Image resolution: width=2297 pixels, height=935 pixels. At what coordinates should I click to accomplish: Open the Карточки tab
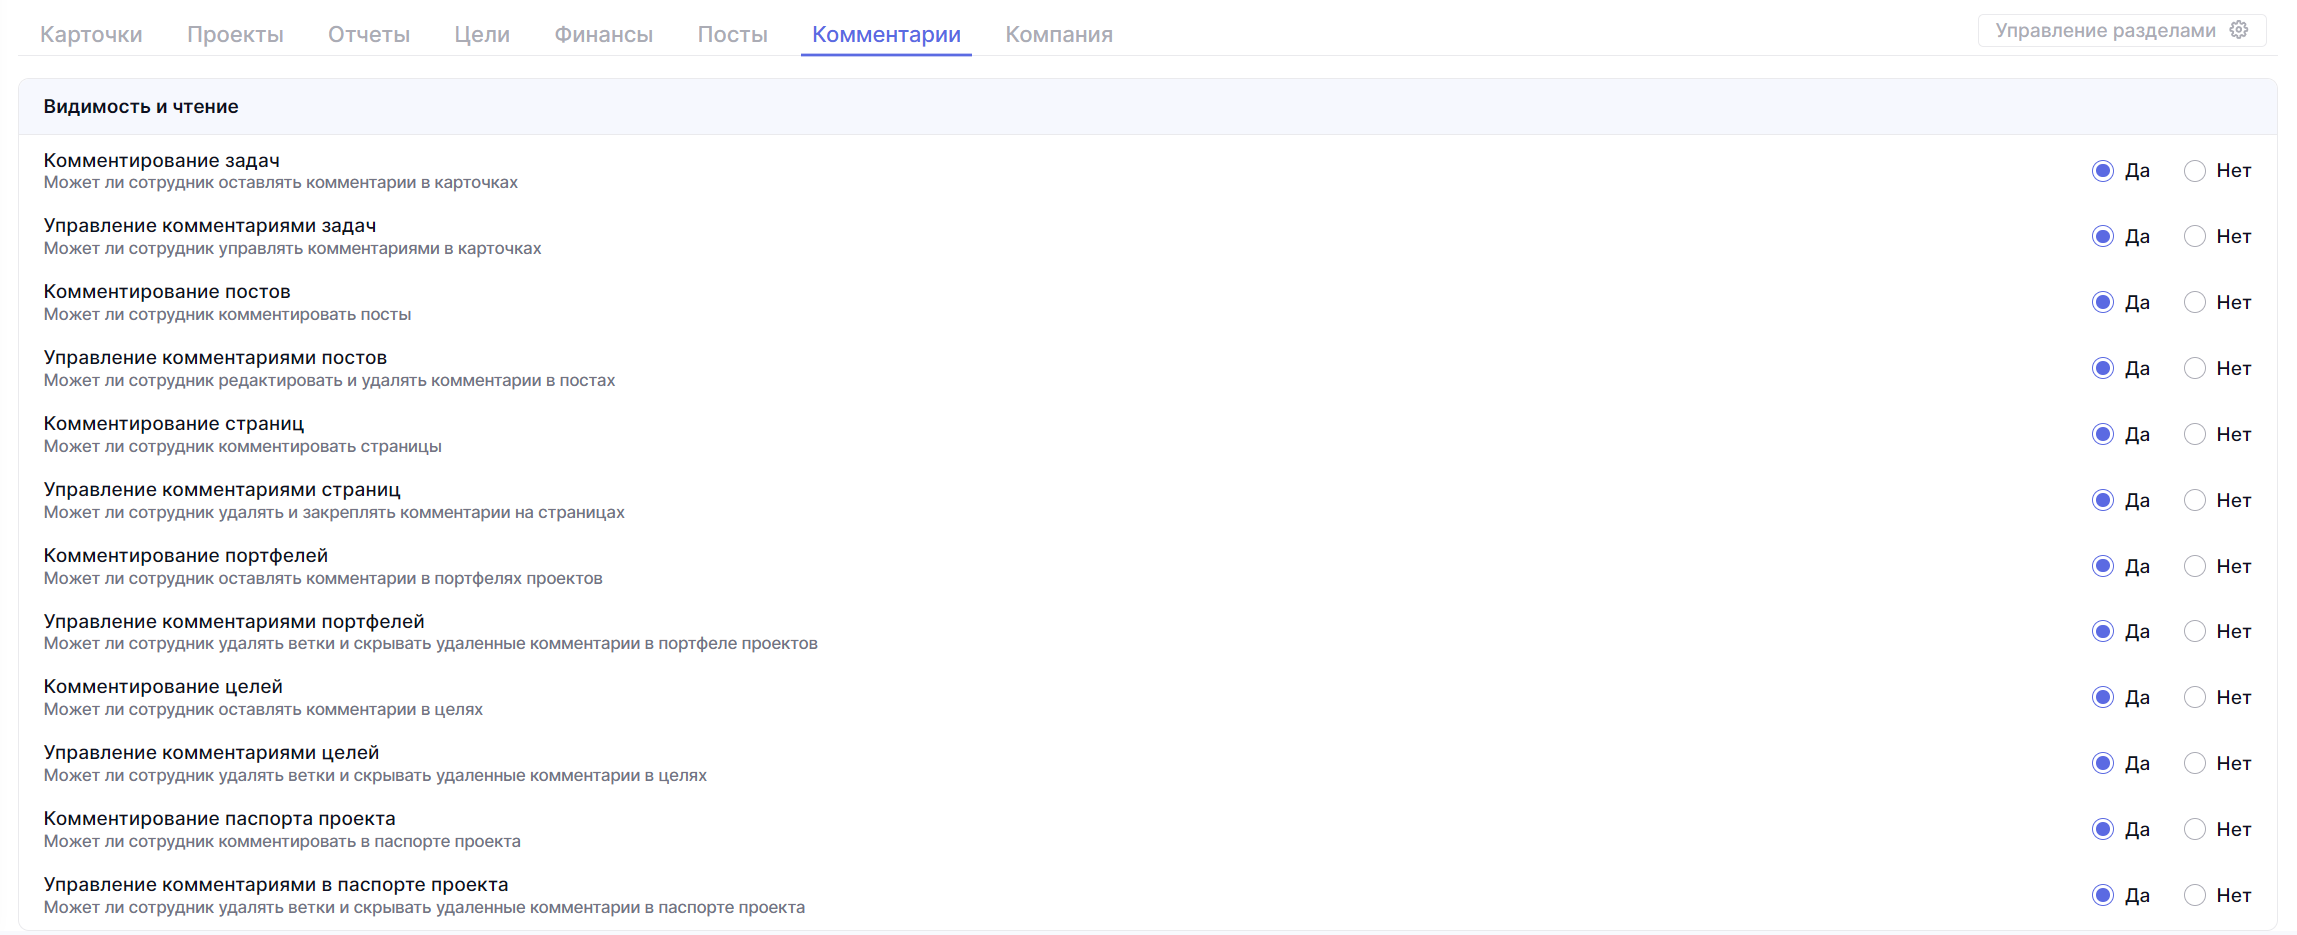[91, 34]
